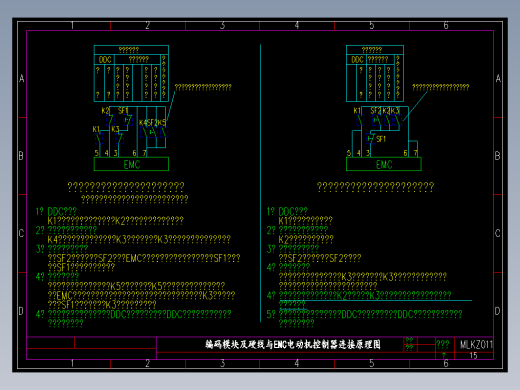Click terminal "7" above the left EMC block
Screen dimensions: 520x390
[x=144, y=153]
